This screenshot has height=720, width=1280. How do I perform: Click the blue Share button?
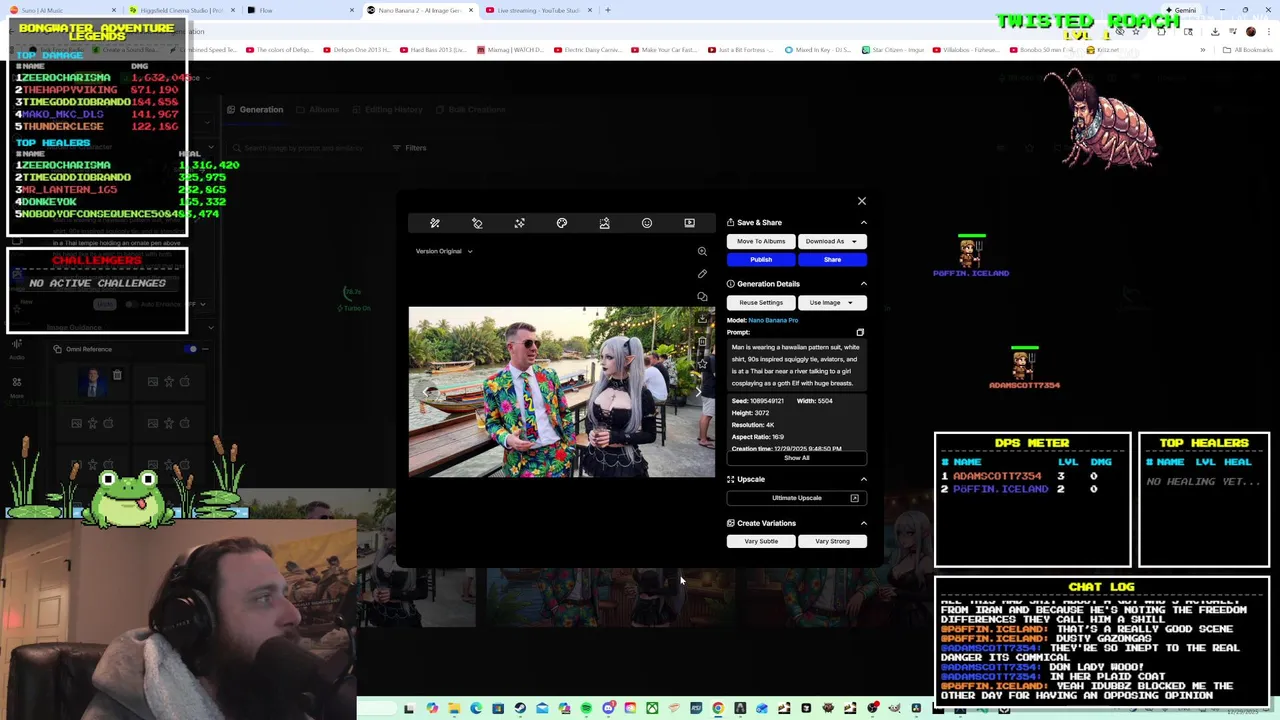[x=832, y=259]
